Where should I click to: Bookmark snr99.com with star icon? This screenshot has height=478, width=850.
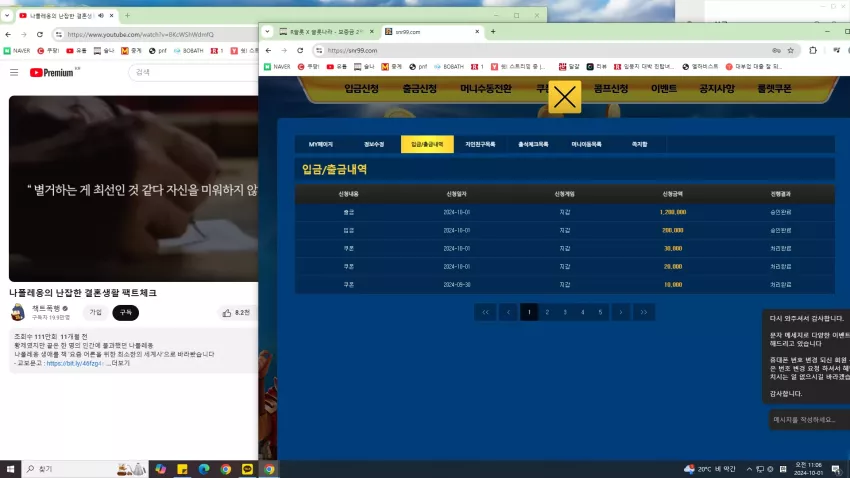click(790, 50)
